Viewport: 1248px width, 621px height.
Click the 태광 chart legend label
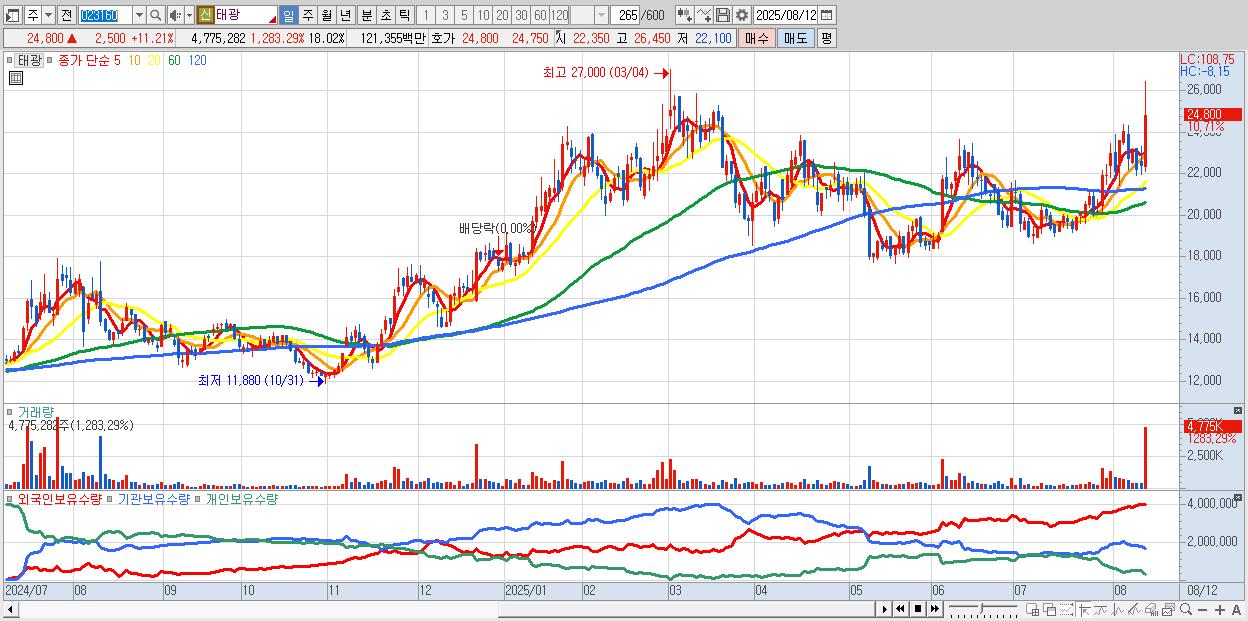29,60
